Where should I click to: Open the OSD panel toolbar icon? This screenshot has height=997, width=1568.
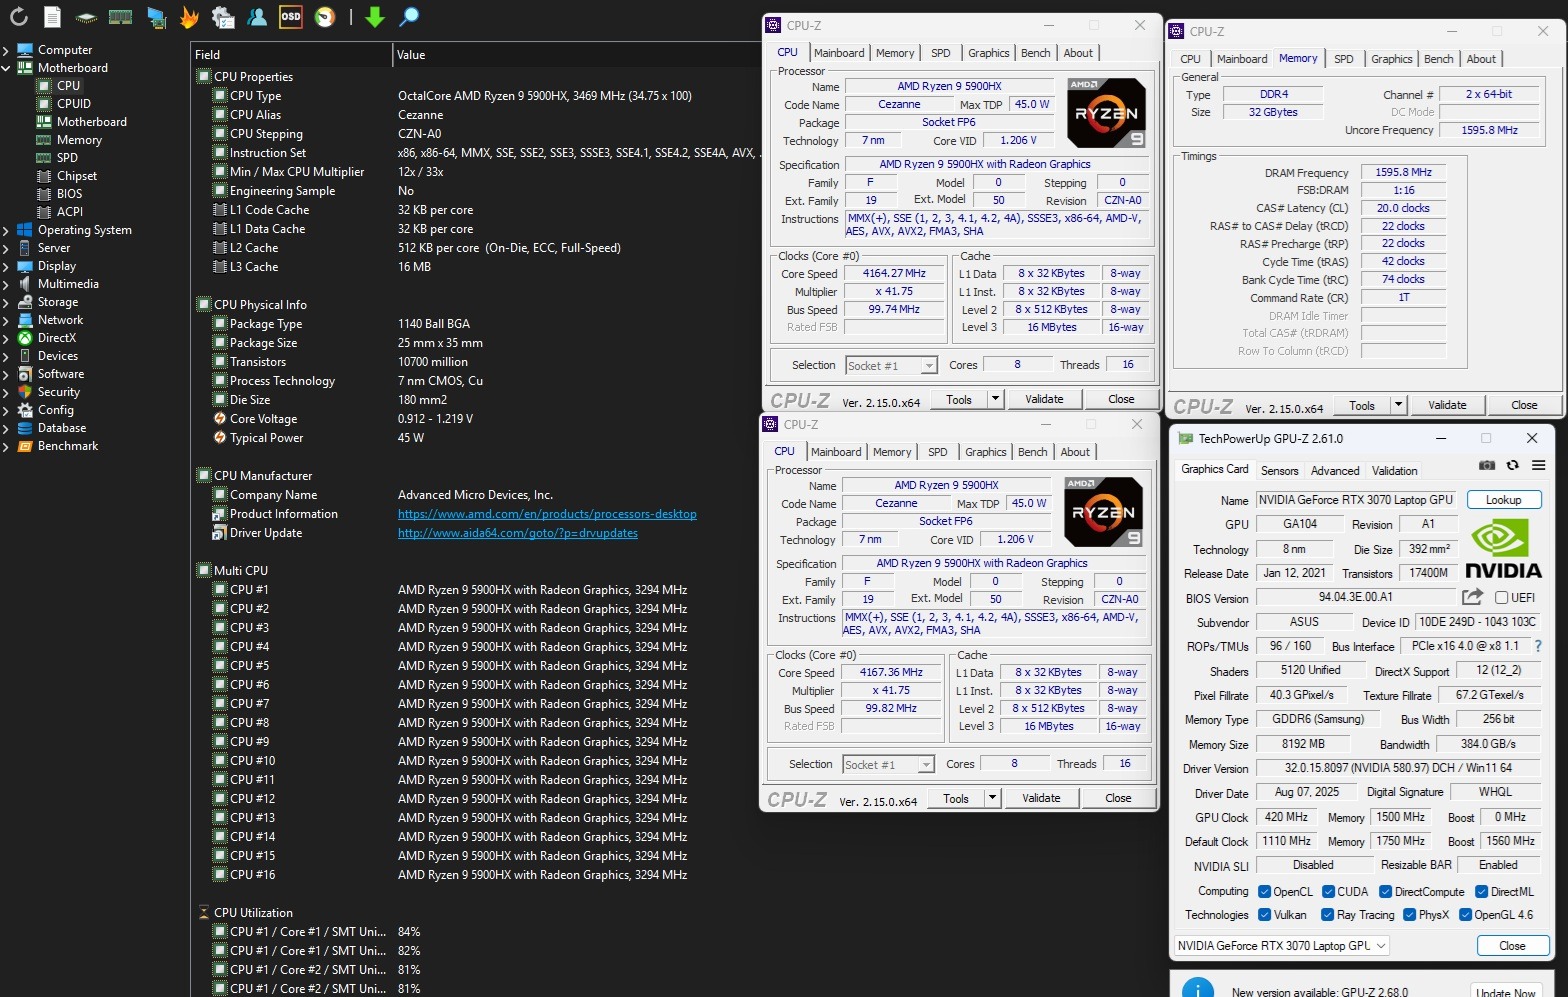(291, 17)
